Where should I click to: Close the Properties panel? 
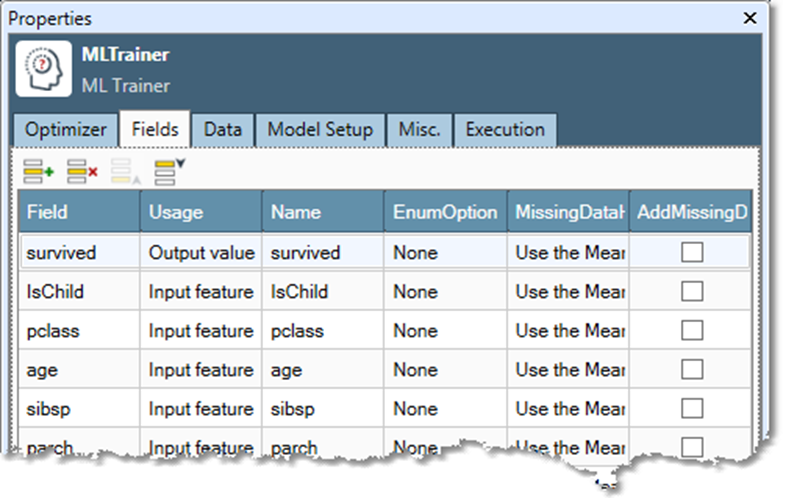(x=750, y=18)
